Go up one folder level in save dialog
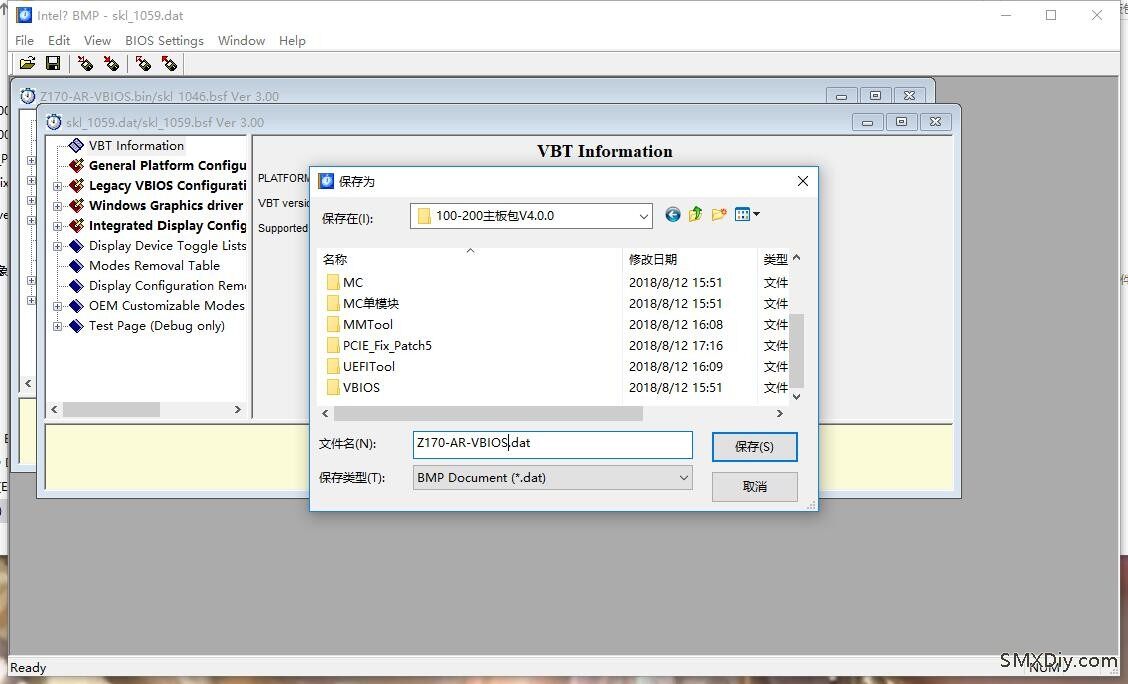Image resolution: width=1128 pixels, height=684 pixels. pyautogui.click(x=695, y=214)
